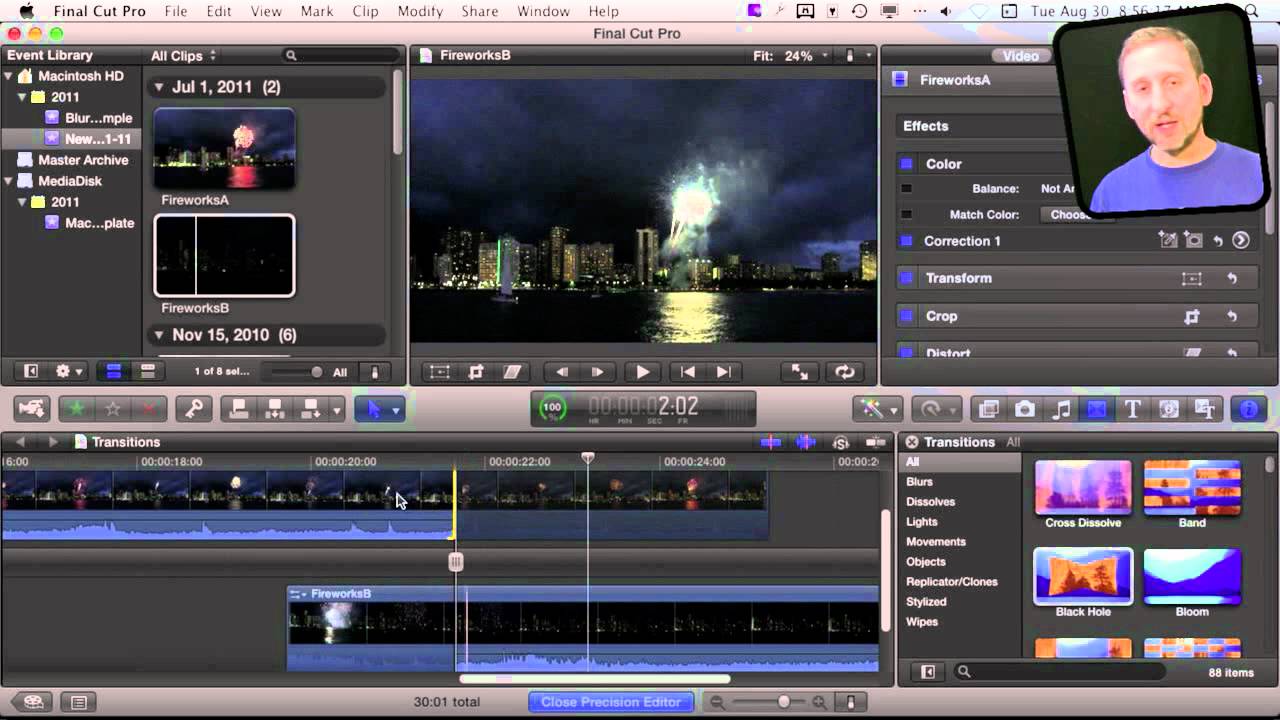Click Close Precision Editor button

611,702
